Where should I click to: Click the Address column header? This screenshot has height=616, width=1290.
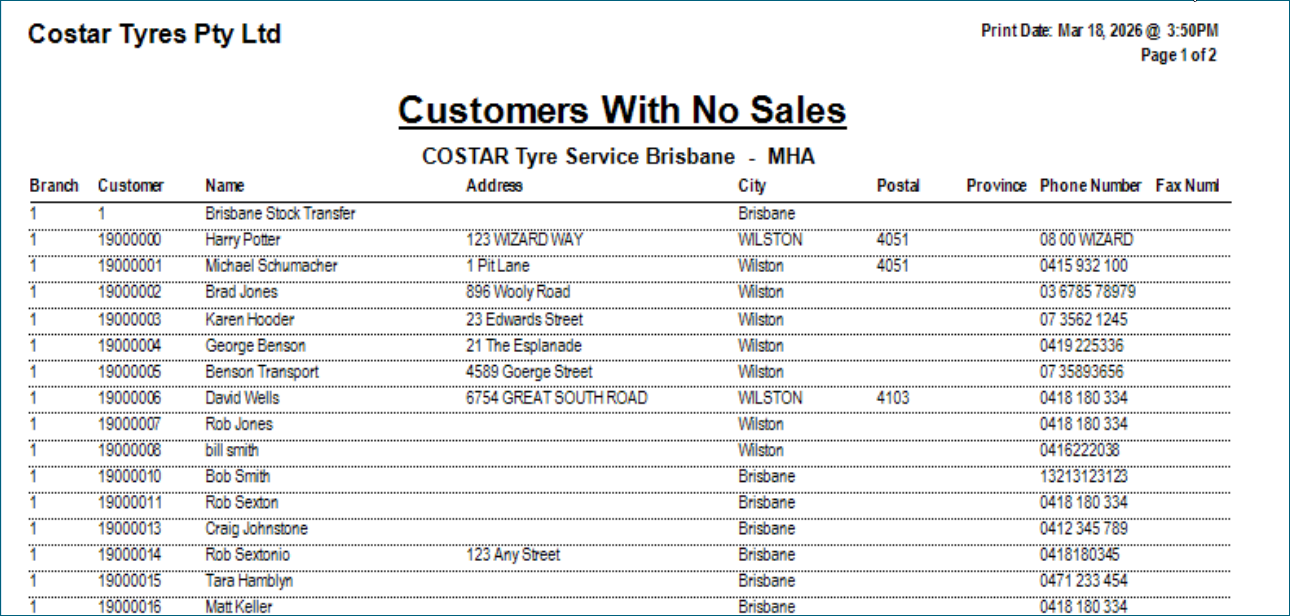[x=494, y=186]
